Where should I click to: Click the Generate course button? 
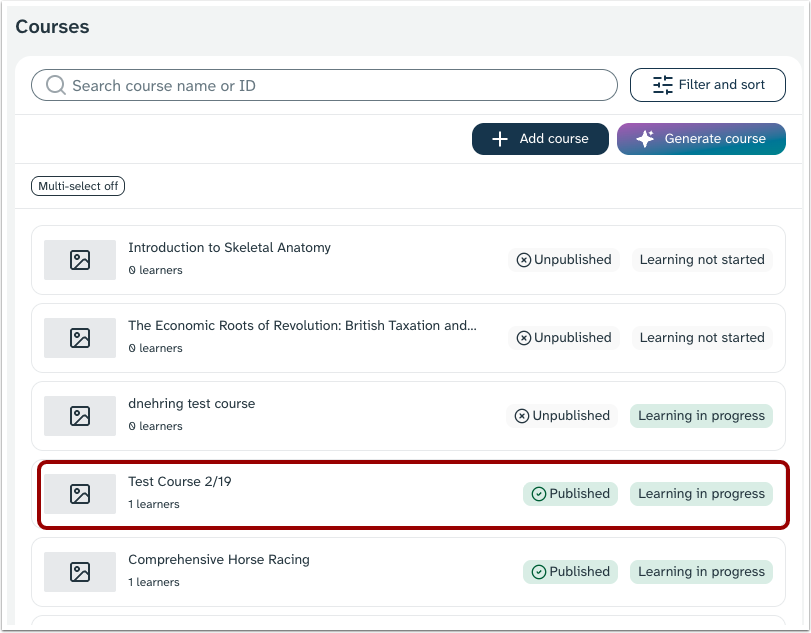coord(701,139)
